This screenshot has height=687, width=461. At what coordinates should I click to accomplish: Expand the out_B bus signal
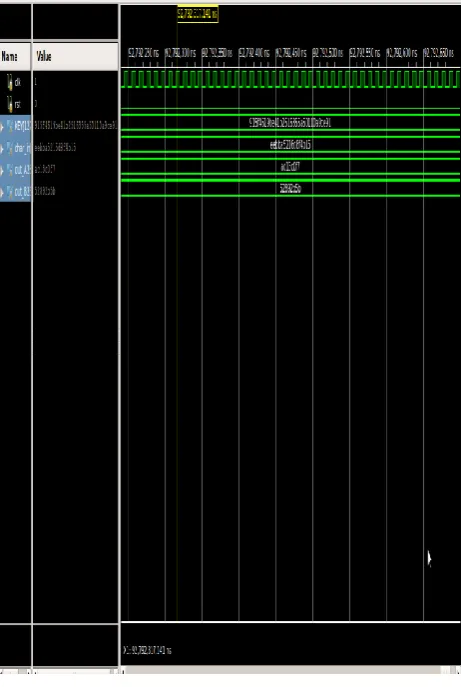coord(2,192)
